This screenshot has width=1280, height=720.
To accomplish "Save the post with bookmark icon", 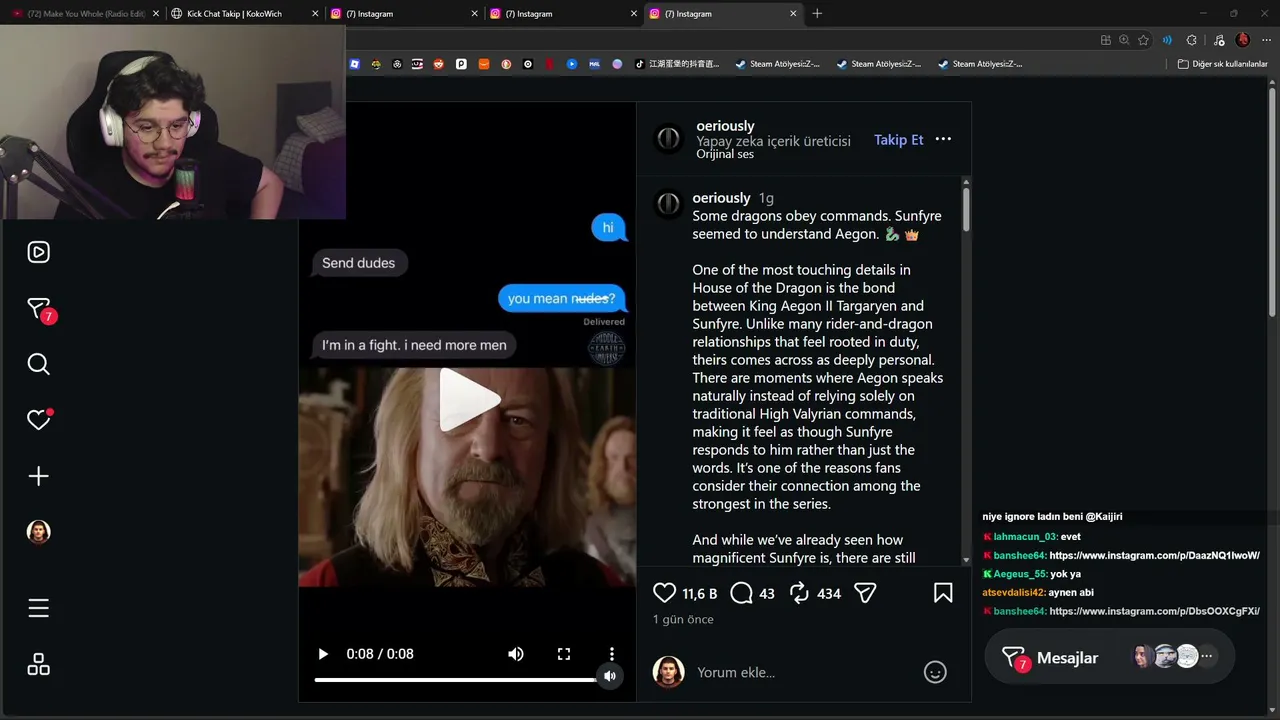I will 943,593.
